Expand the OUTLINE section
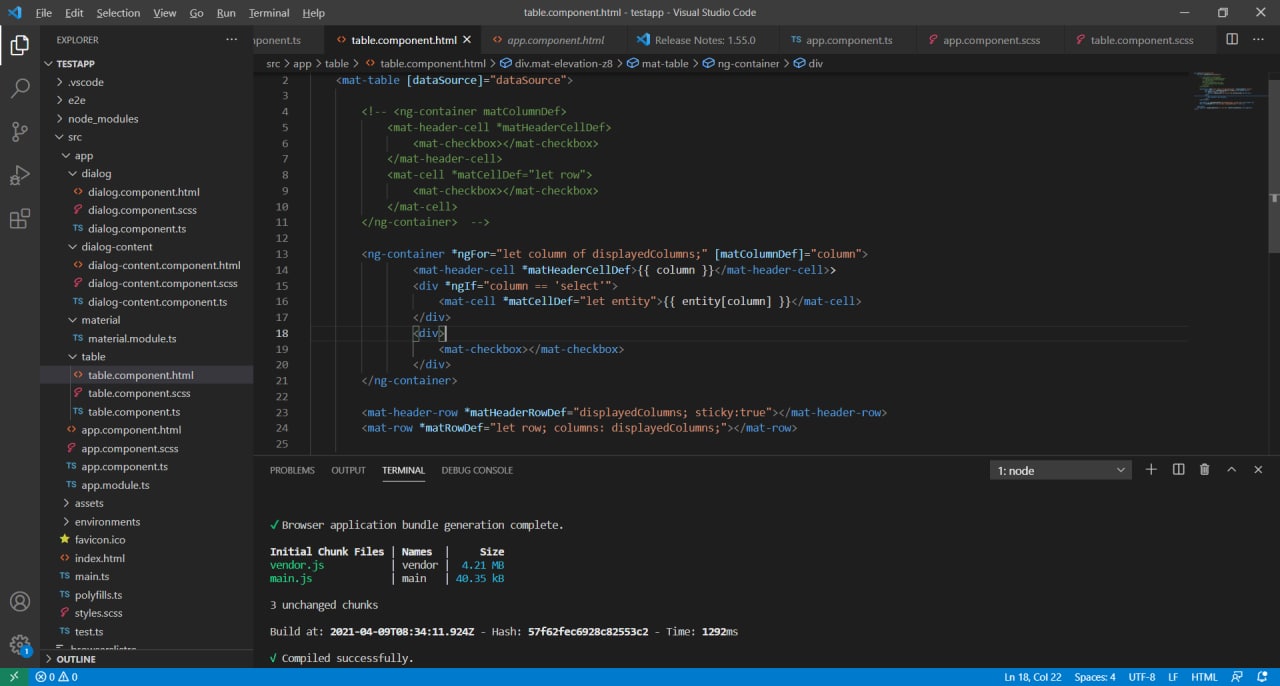 (x=76, y=660)
